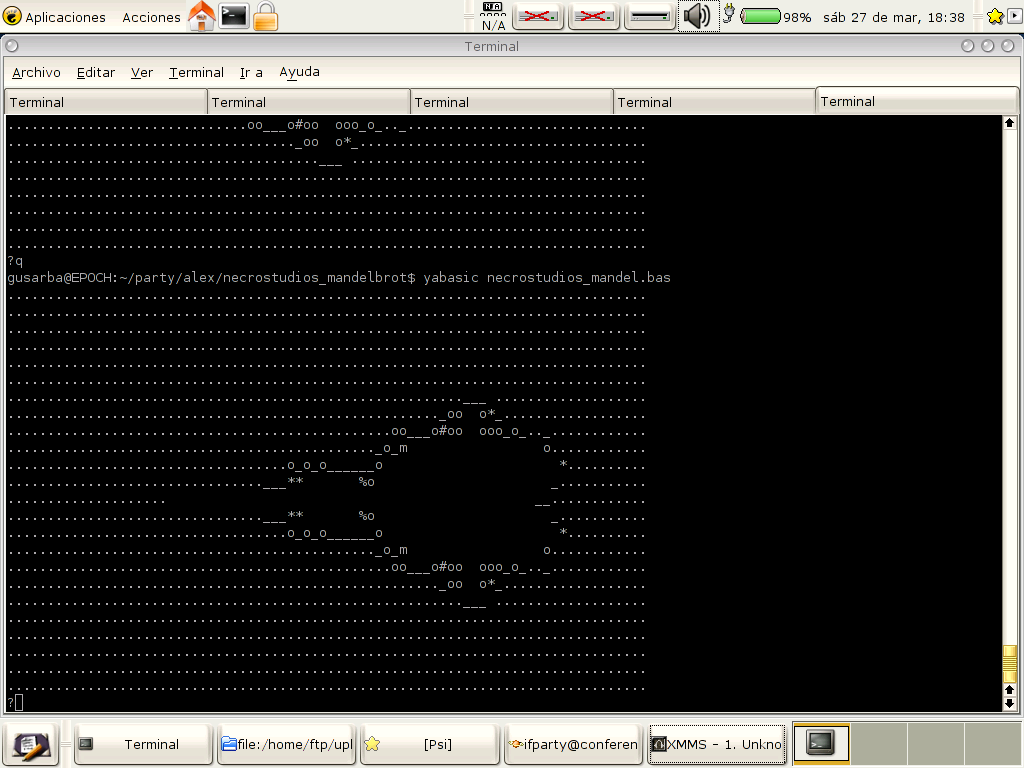
Task: Launch terminal from top panel icon
Action: (234, 16)
